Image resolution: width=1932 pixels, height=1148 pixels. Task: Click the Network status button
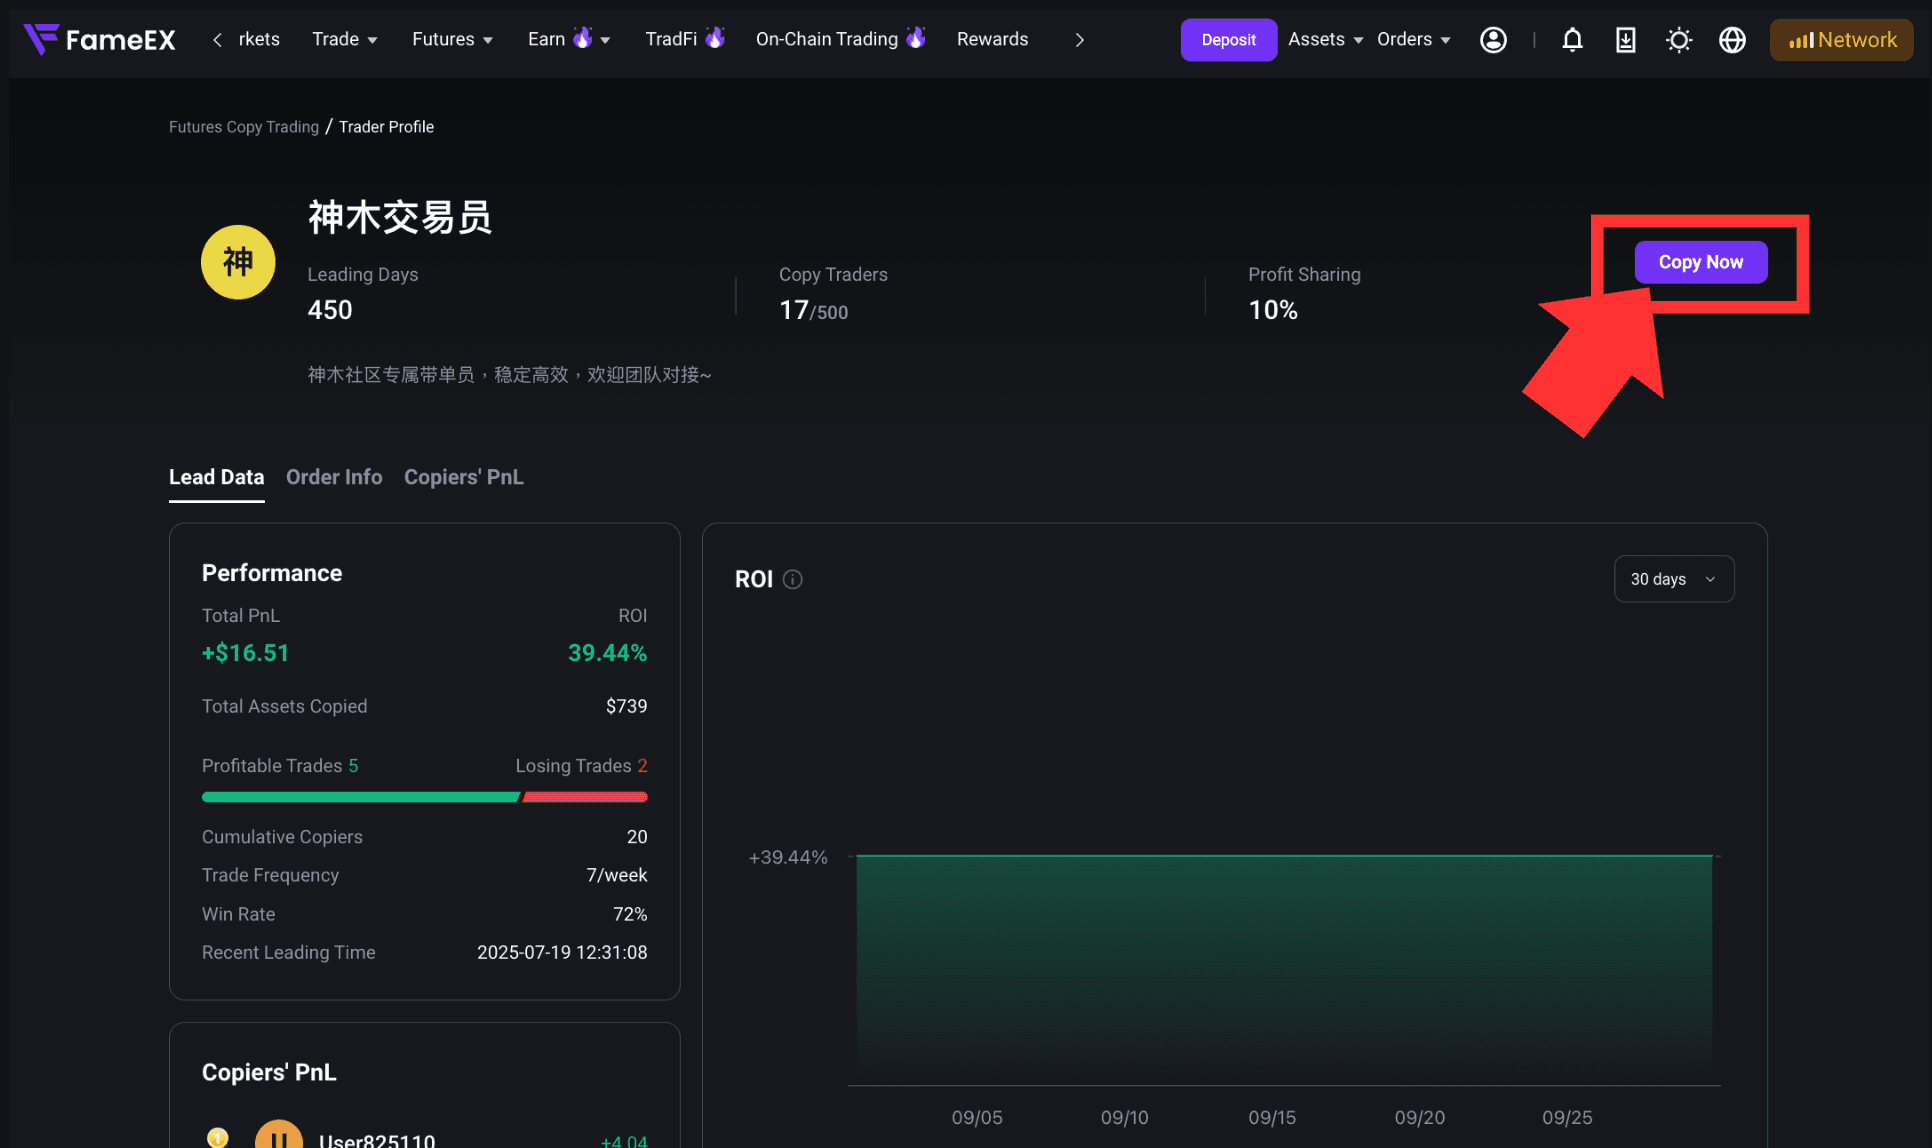[x=1842, y=39]
